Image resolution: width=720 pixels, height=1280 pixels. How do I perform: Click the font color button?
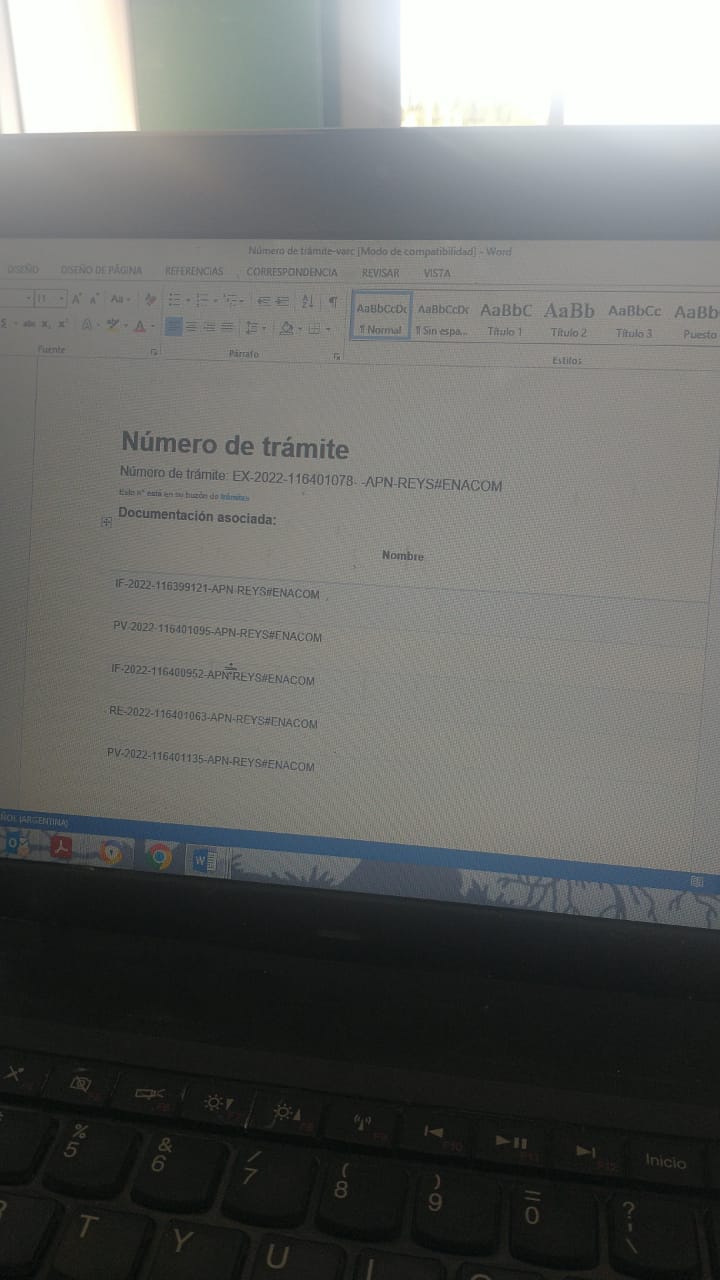139,326
